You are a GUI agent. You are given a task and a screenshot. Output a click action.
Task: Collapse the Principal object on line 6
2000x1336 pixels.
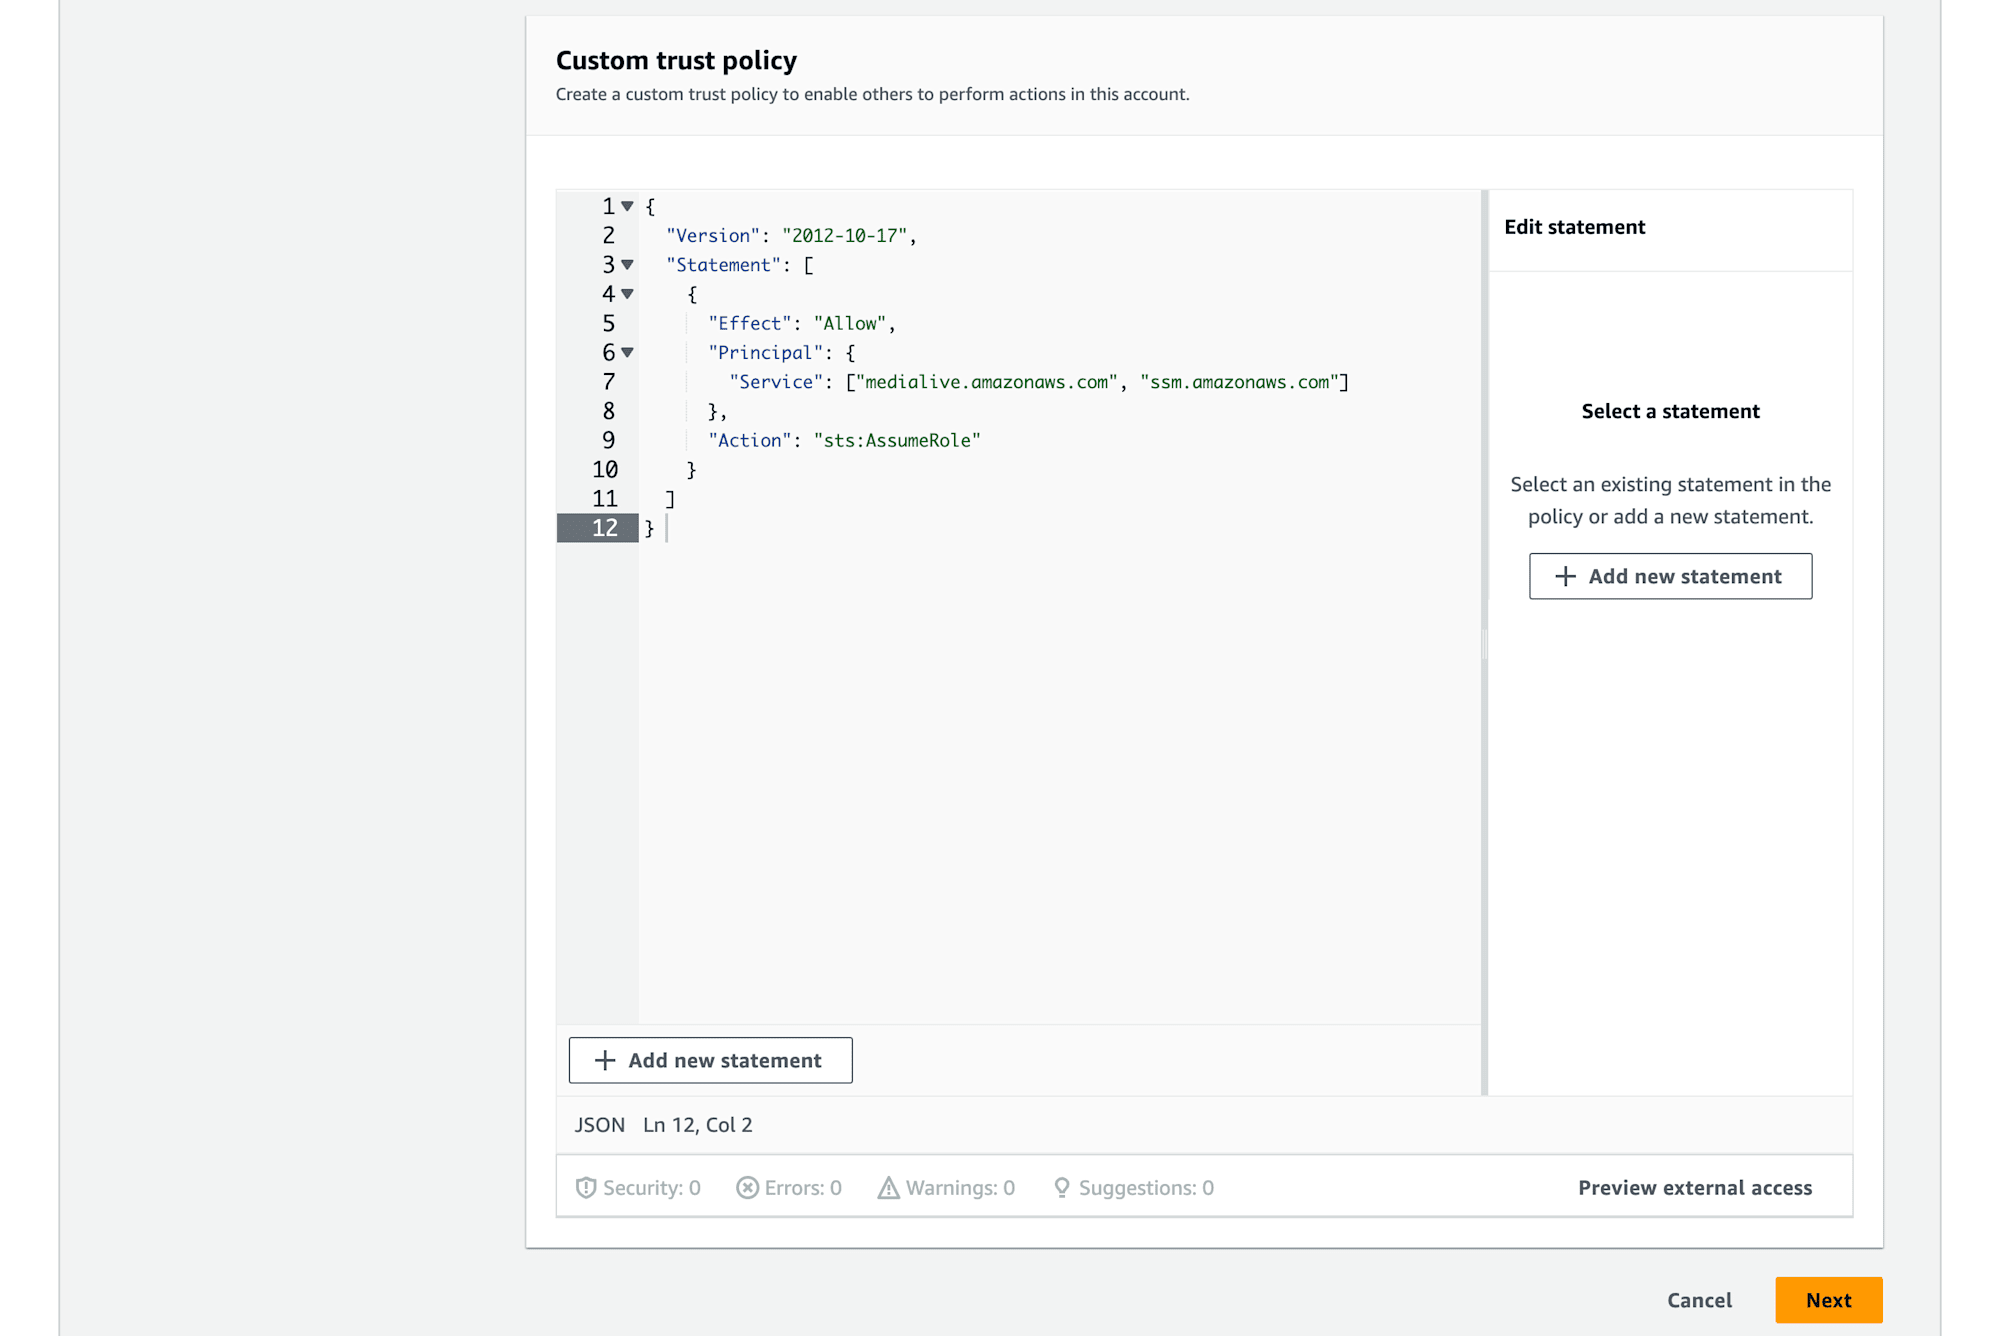click(x=627, y=352)
